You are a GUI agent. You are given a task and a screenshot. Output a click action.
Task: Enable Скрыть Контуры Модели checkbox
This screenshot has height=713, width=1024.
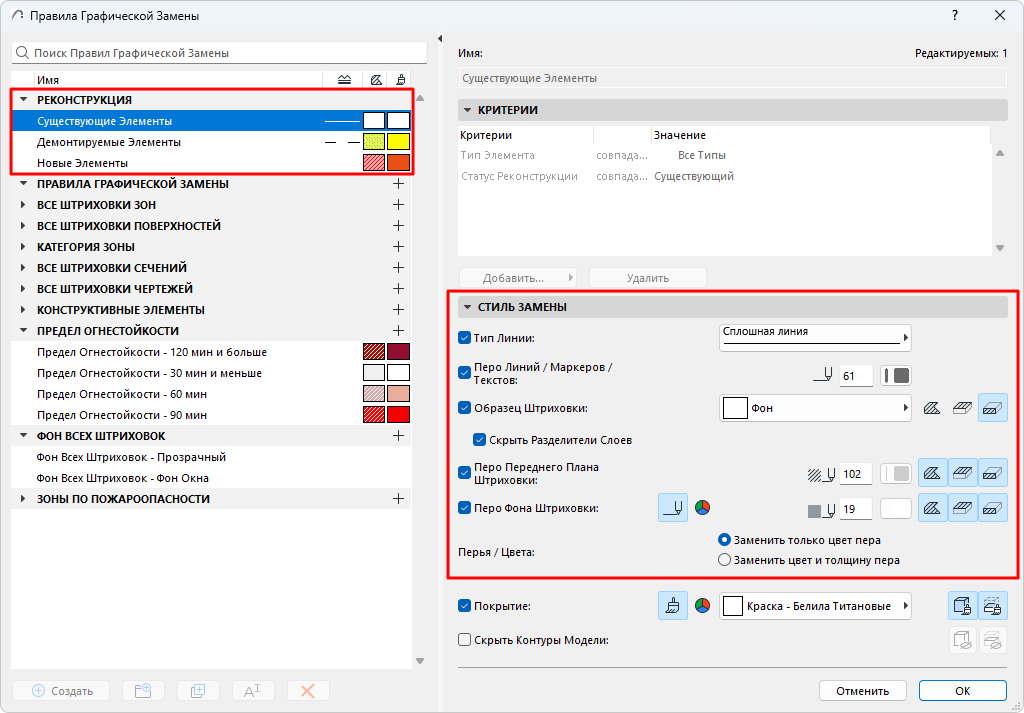pyautogui.click(x=464, y=640)
